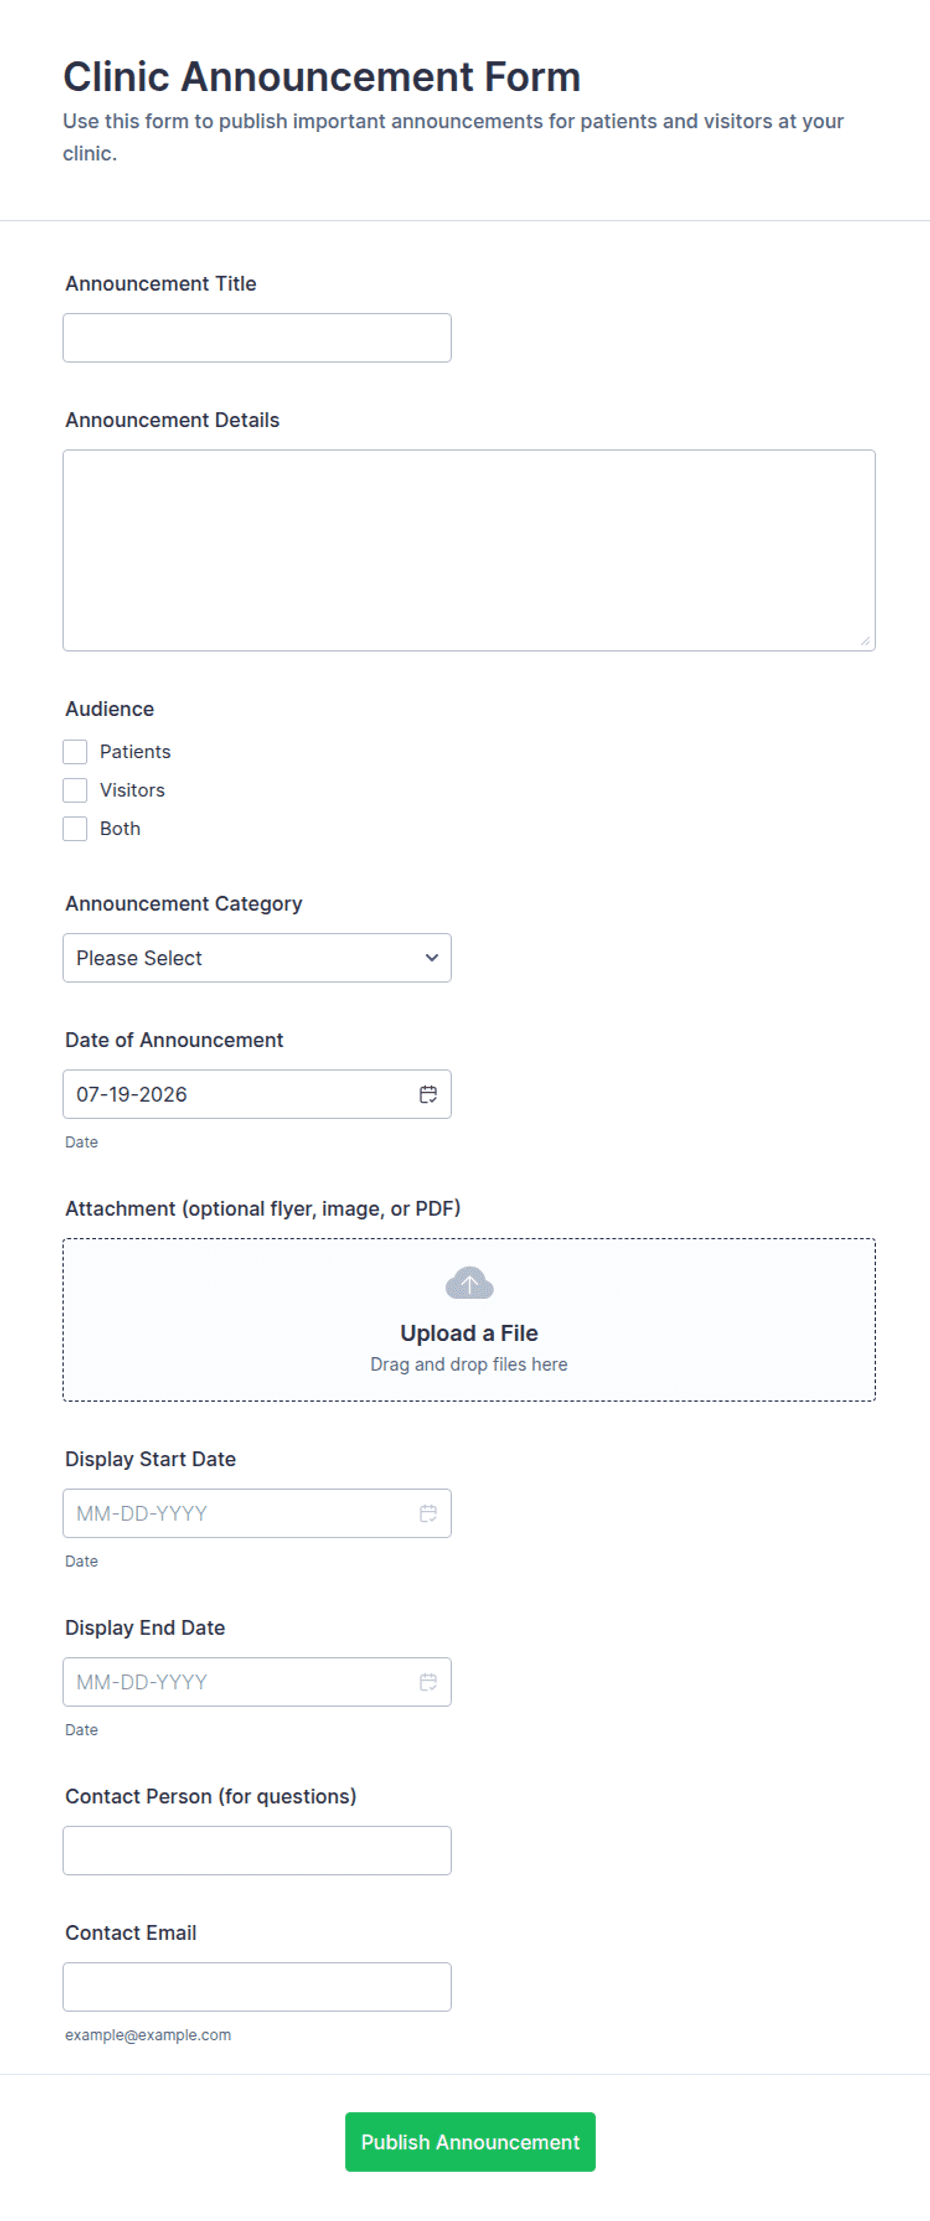
Task: Open calendar icon for Date of Announcement
Action: tap(428, 1094)
